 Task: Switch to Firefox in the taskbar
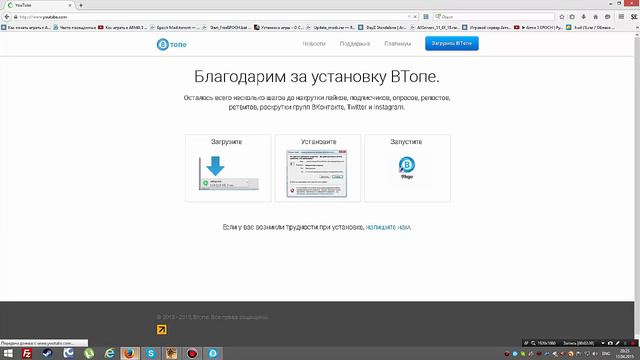pos(130,353)
